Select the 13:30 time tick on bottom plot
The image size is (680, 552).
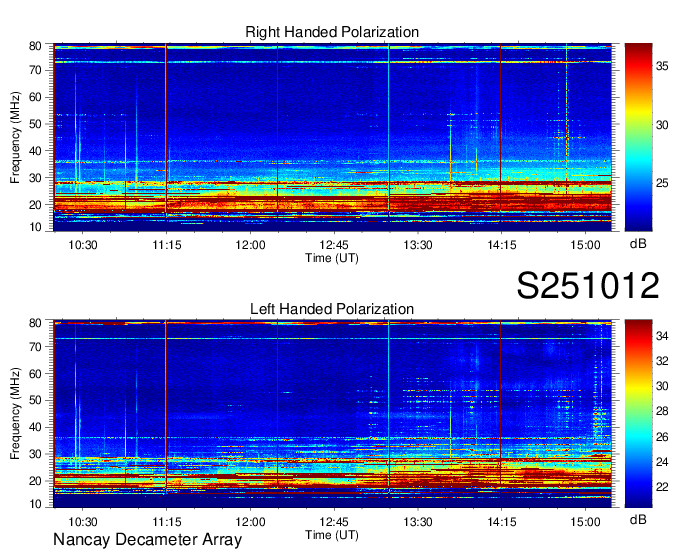click(417, 522)
